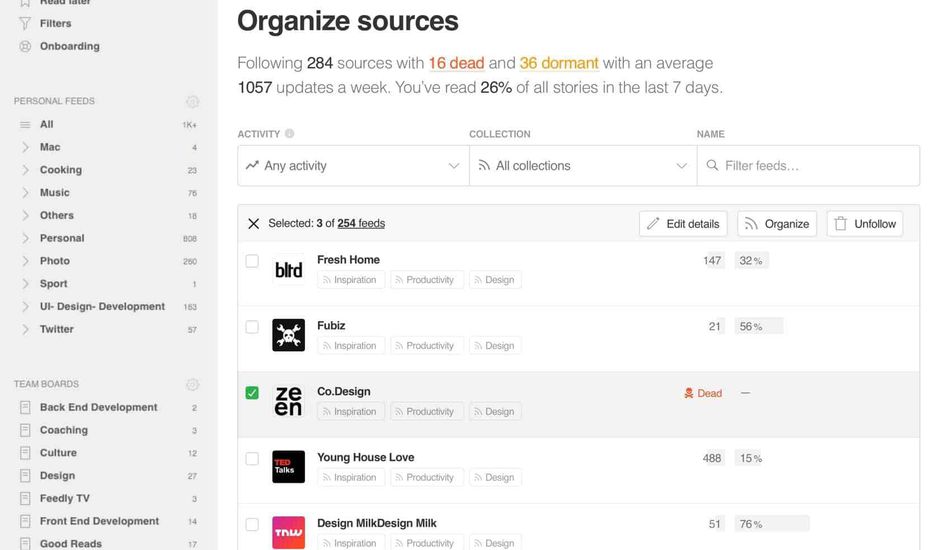Clear selection with the X icon

click(x=253, y=224)
